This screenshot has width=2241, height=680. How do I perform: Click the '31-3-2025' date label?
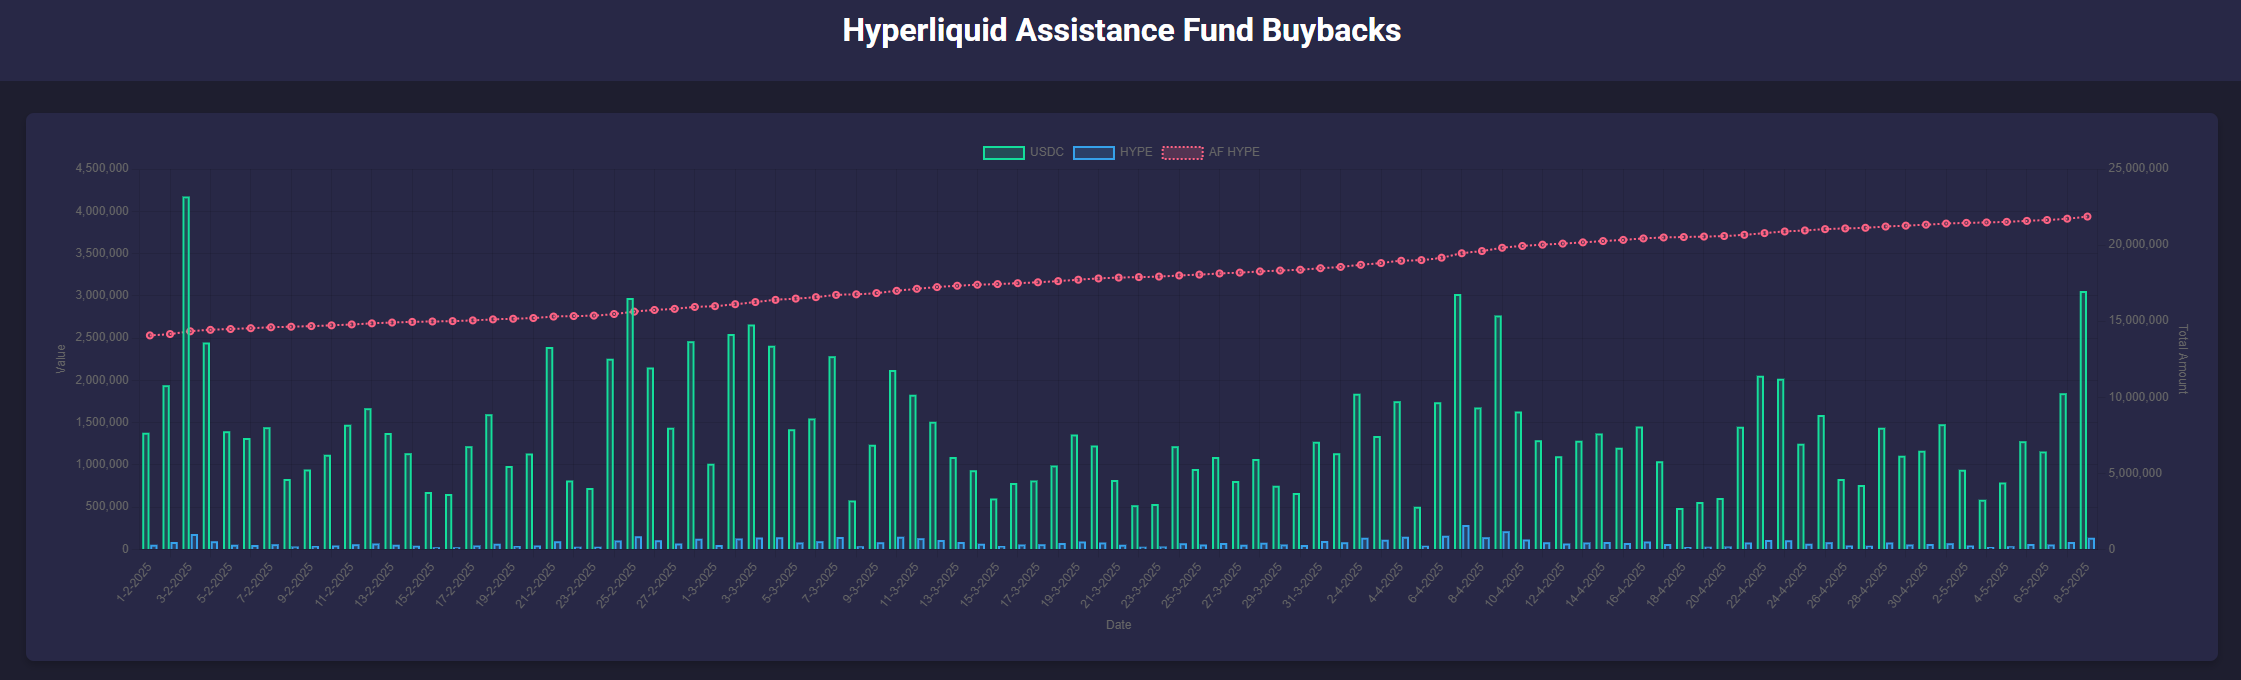1303,585
